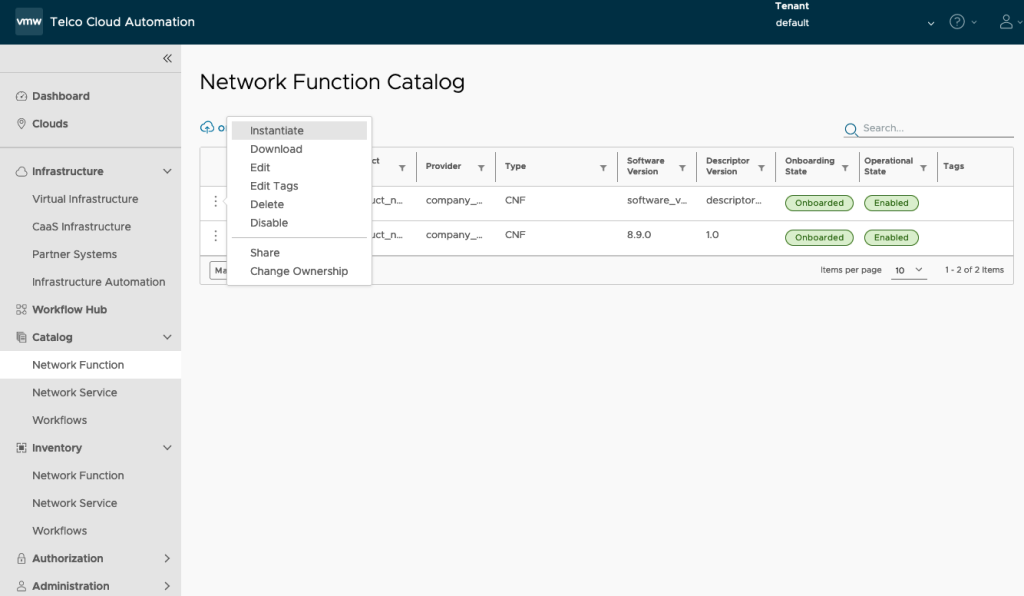The width and height of the screenshot is (1024, 596).
Task: Click the Tags column header
Action: click(953, 166)
